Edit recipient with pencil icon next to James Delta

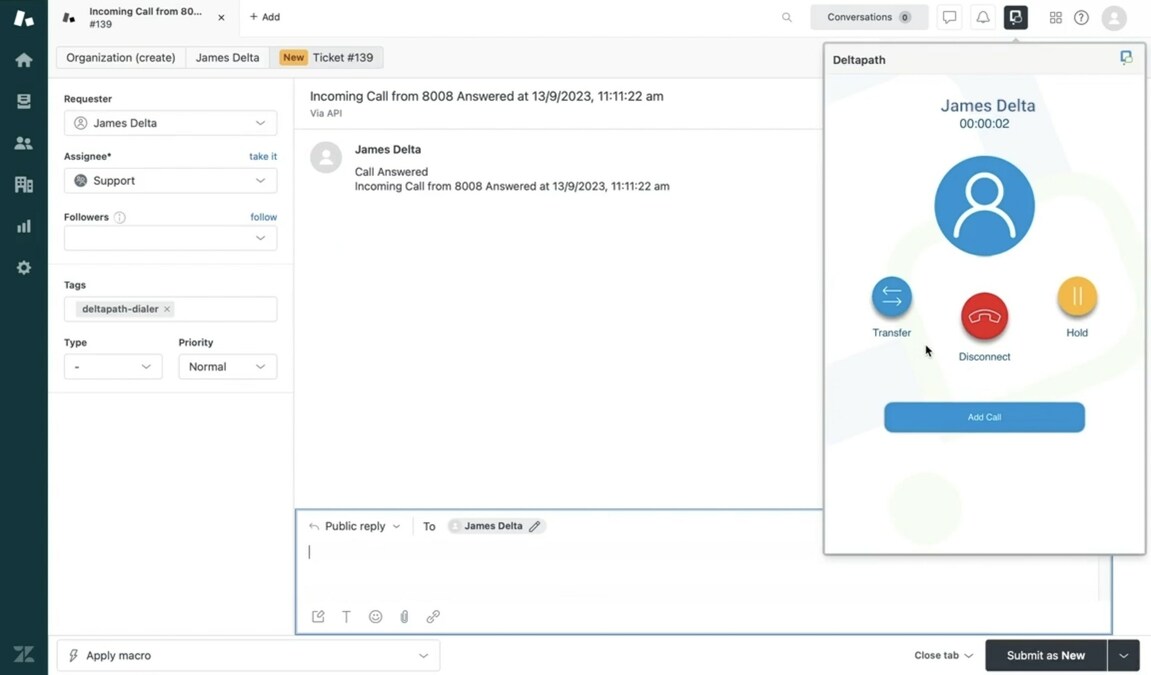click(x=534, y=526)
